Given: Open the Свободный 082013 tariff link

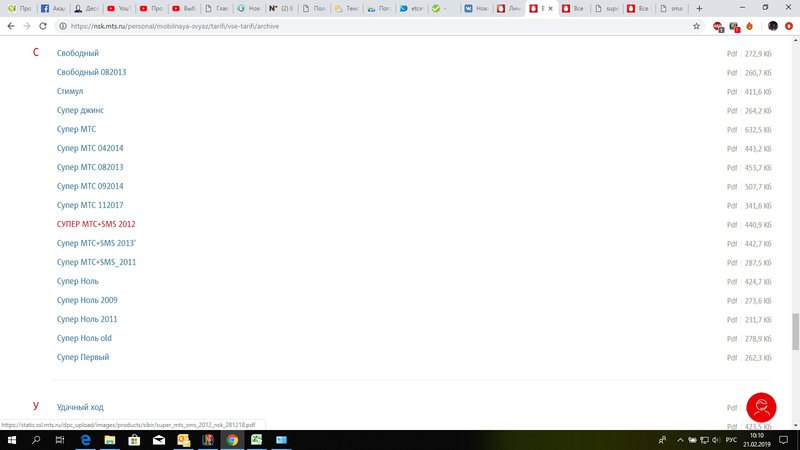Looking at the screenshot, I should coord(91,72).
